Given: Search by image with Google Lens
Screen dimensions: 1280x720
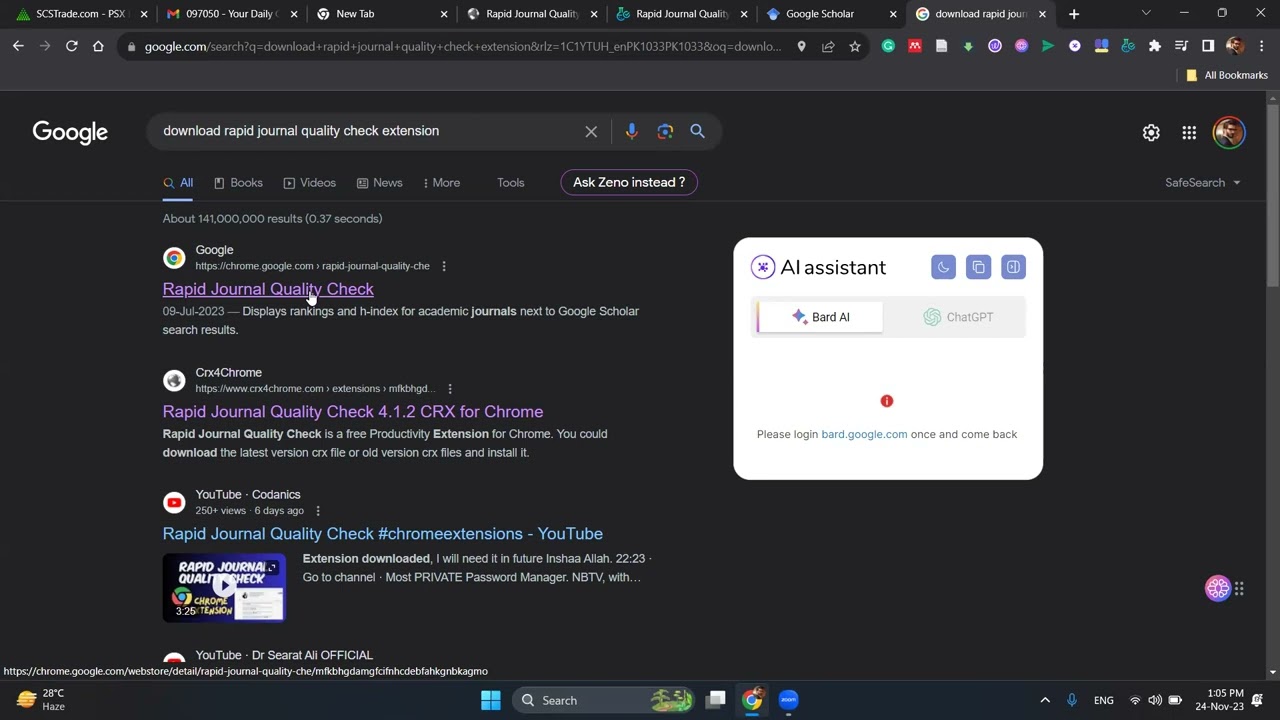Looking at the screenshot, I should pos(665,131).
